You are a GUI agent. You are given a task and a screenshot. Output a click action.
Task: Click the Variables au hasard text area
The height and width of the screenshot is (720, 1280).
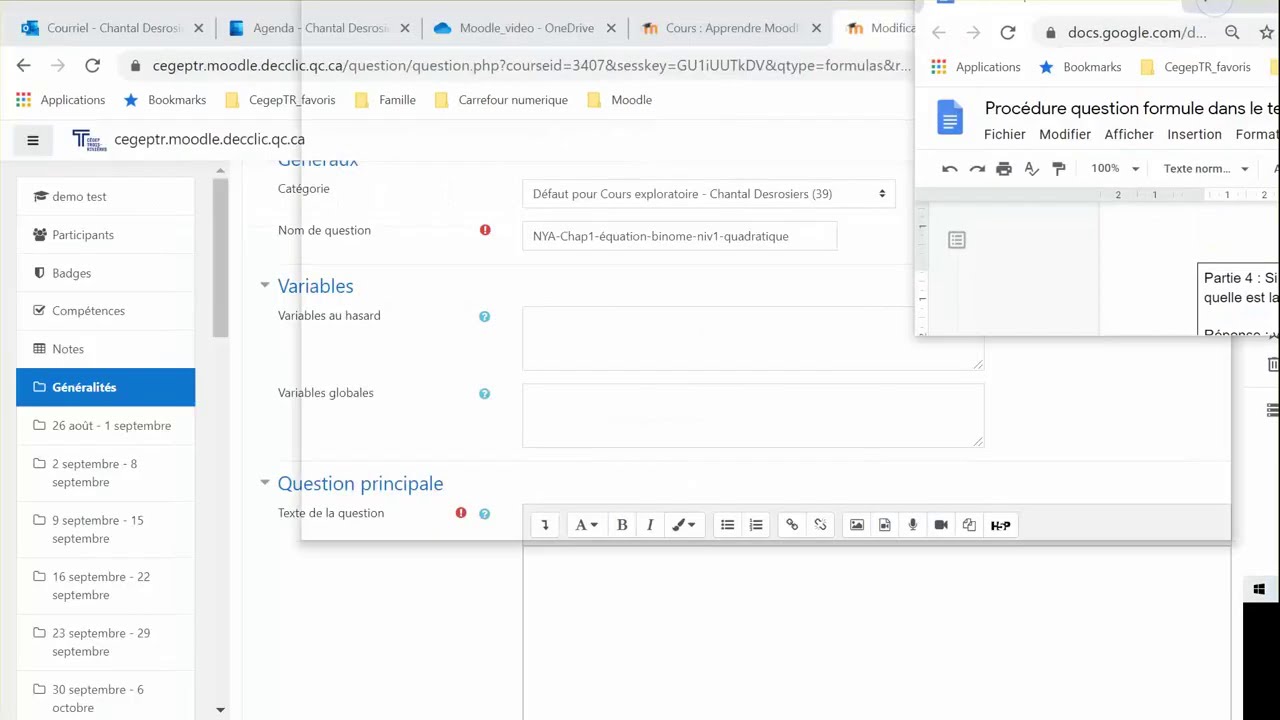(753, 339)
